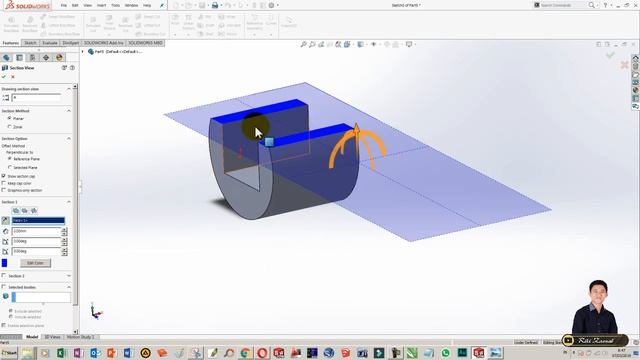Select Selected Plane offset option
The image size is (640, 360).
click(x=10, y=167)
